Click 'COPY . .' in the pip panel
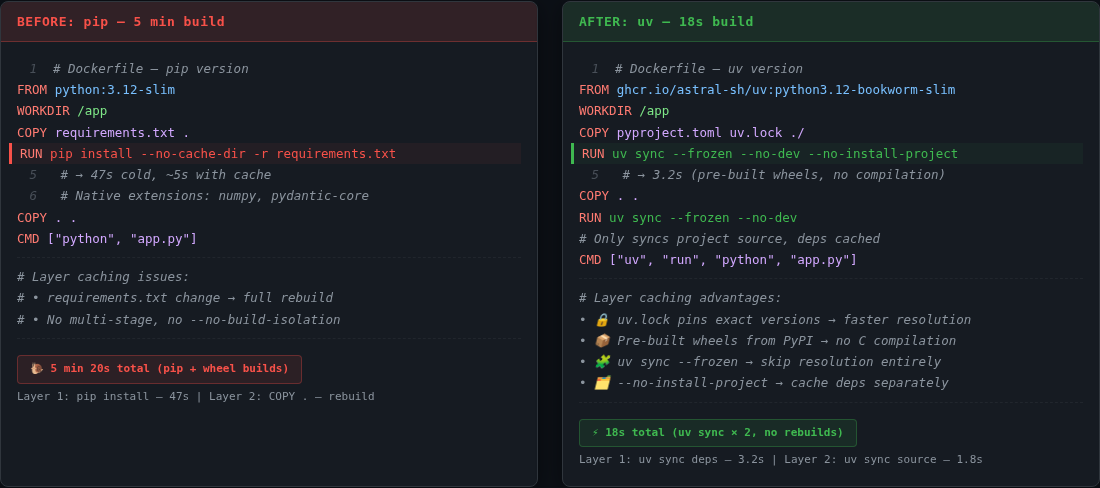 click(46, 217)
